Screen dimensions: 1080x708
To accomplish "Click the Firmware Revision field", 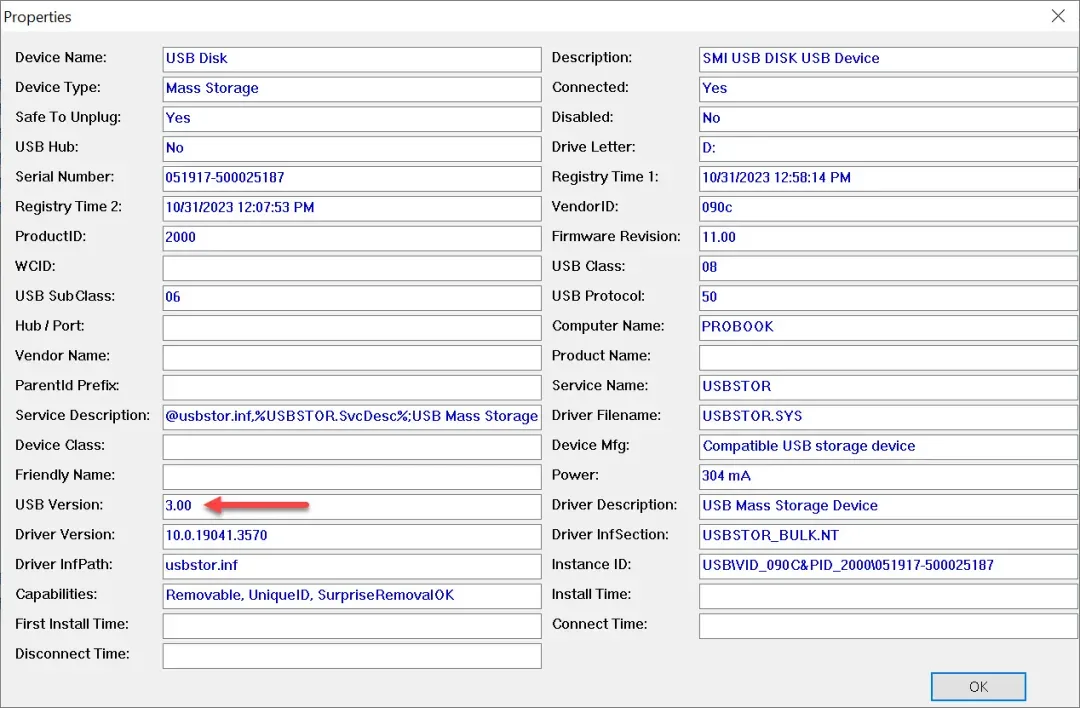I will point(887,238).
